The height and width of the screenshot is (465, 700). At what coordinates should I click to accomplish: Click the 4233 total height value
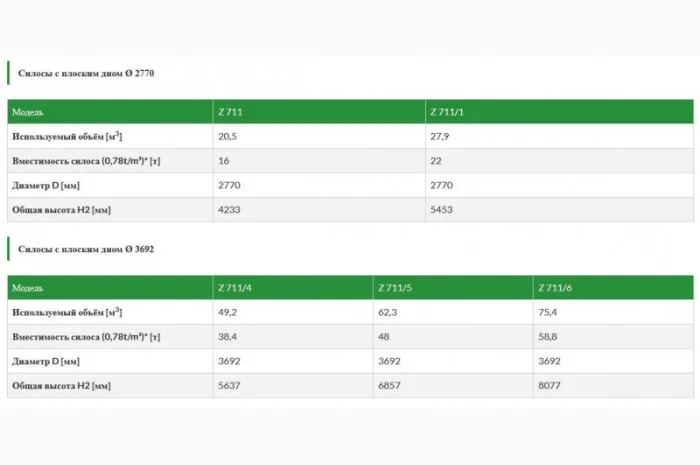coord(230,210)
